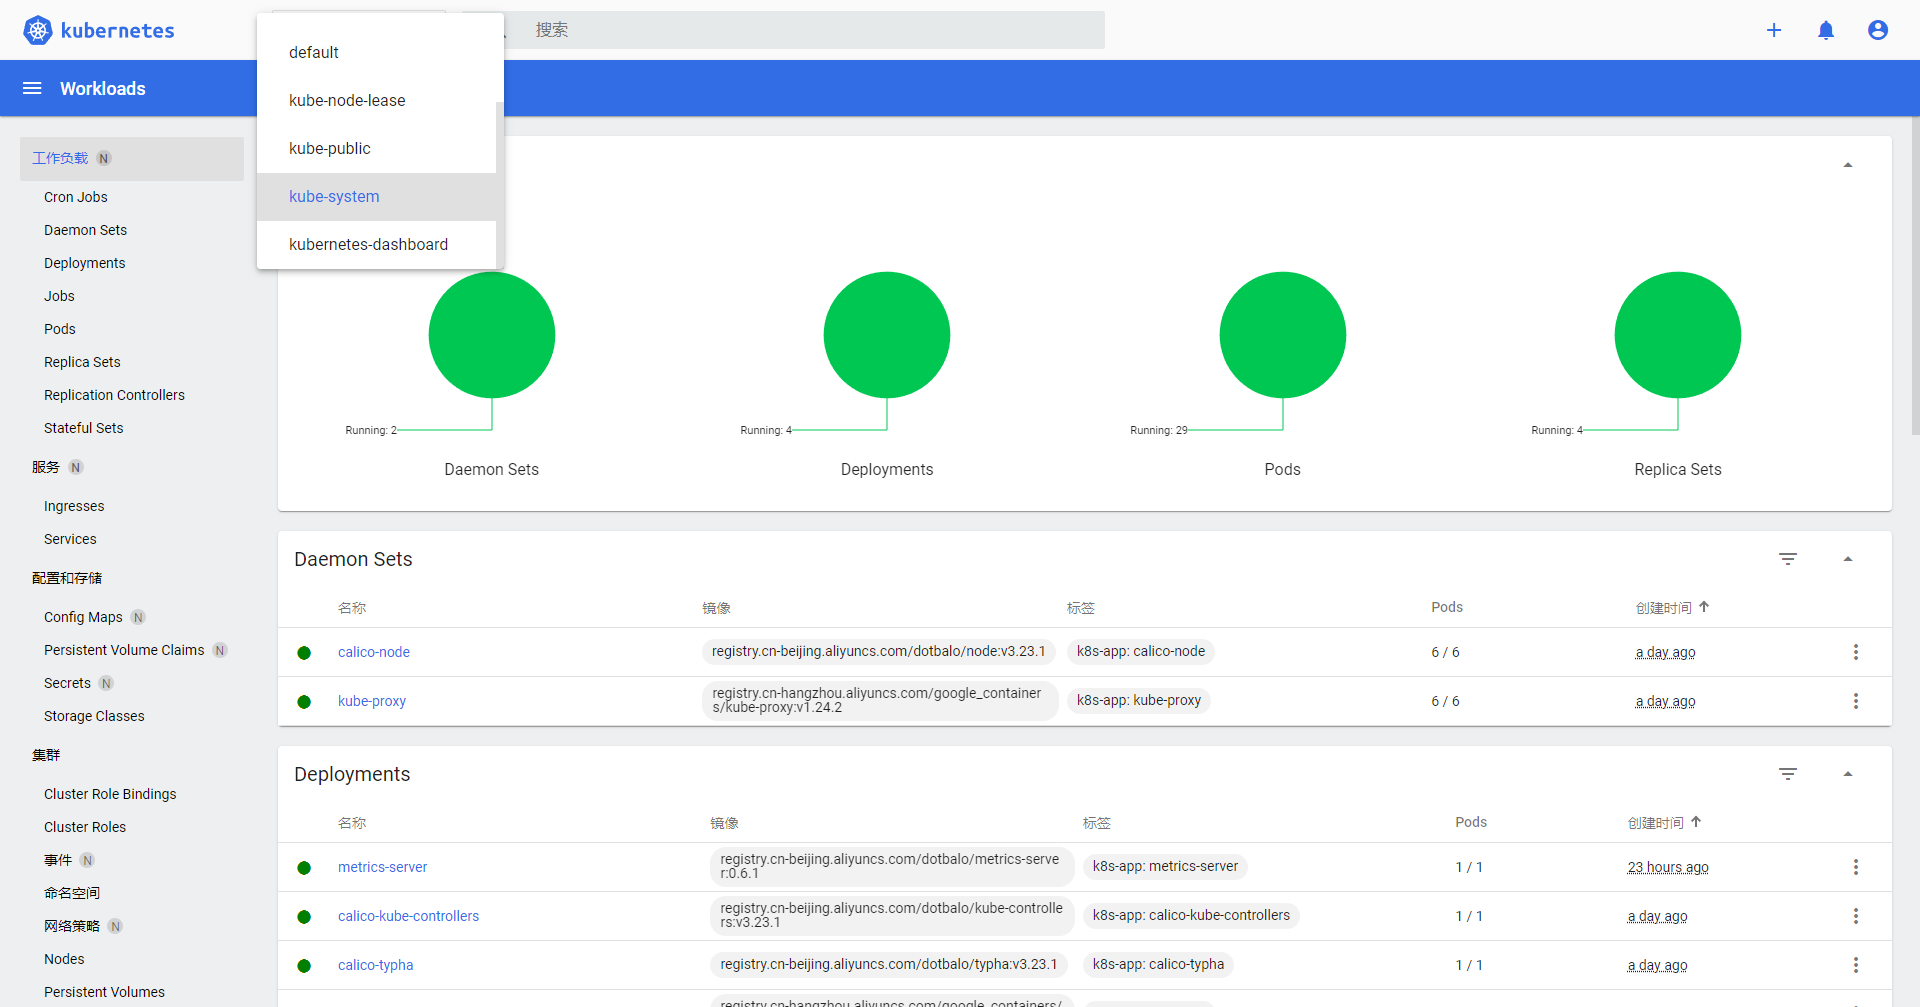Go to Pods in sidebar

pyautogui.click(x=60, y=329)
